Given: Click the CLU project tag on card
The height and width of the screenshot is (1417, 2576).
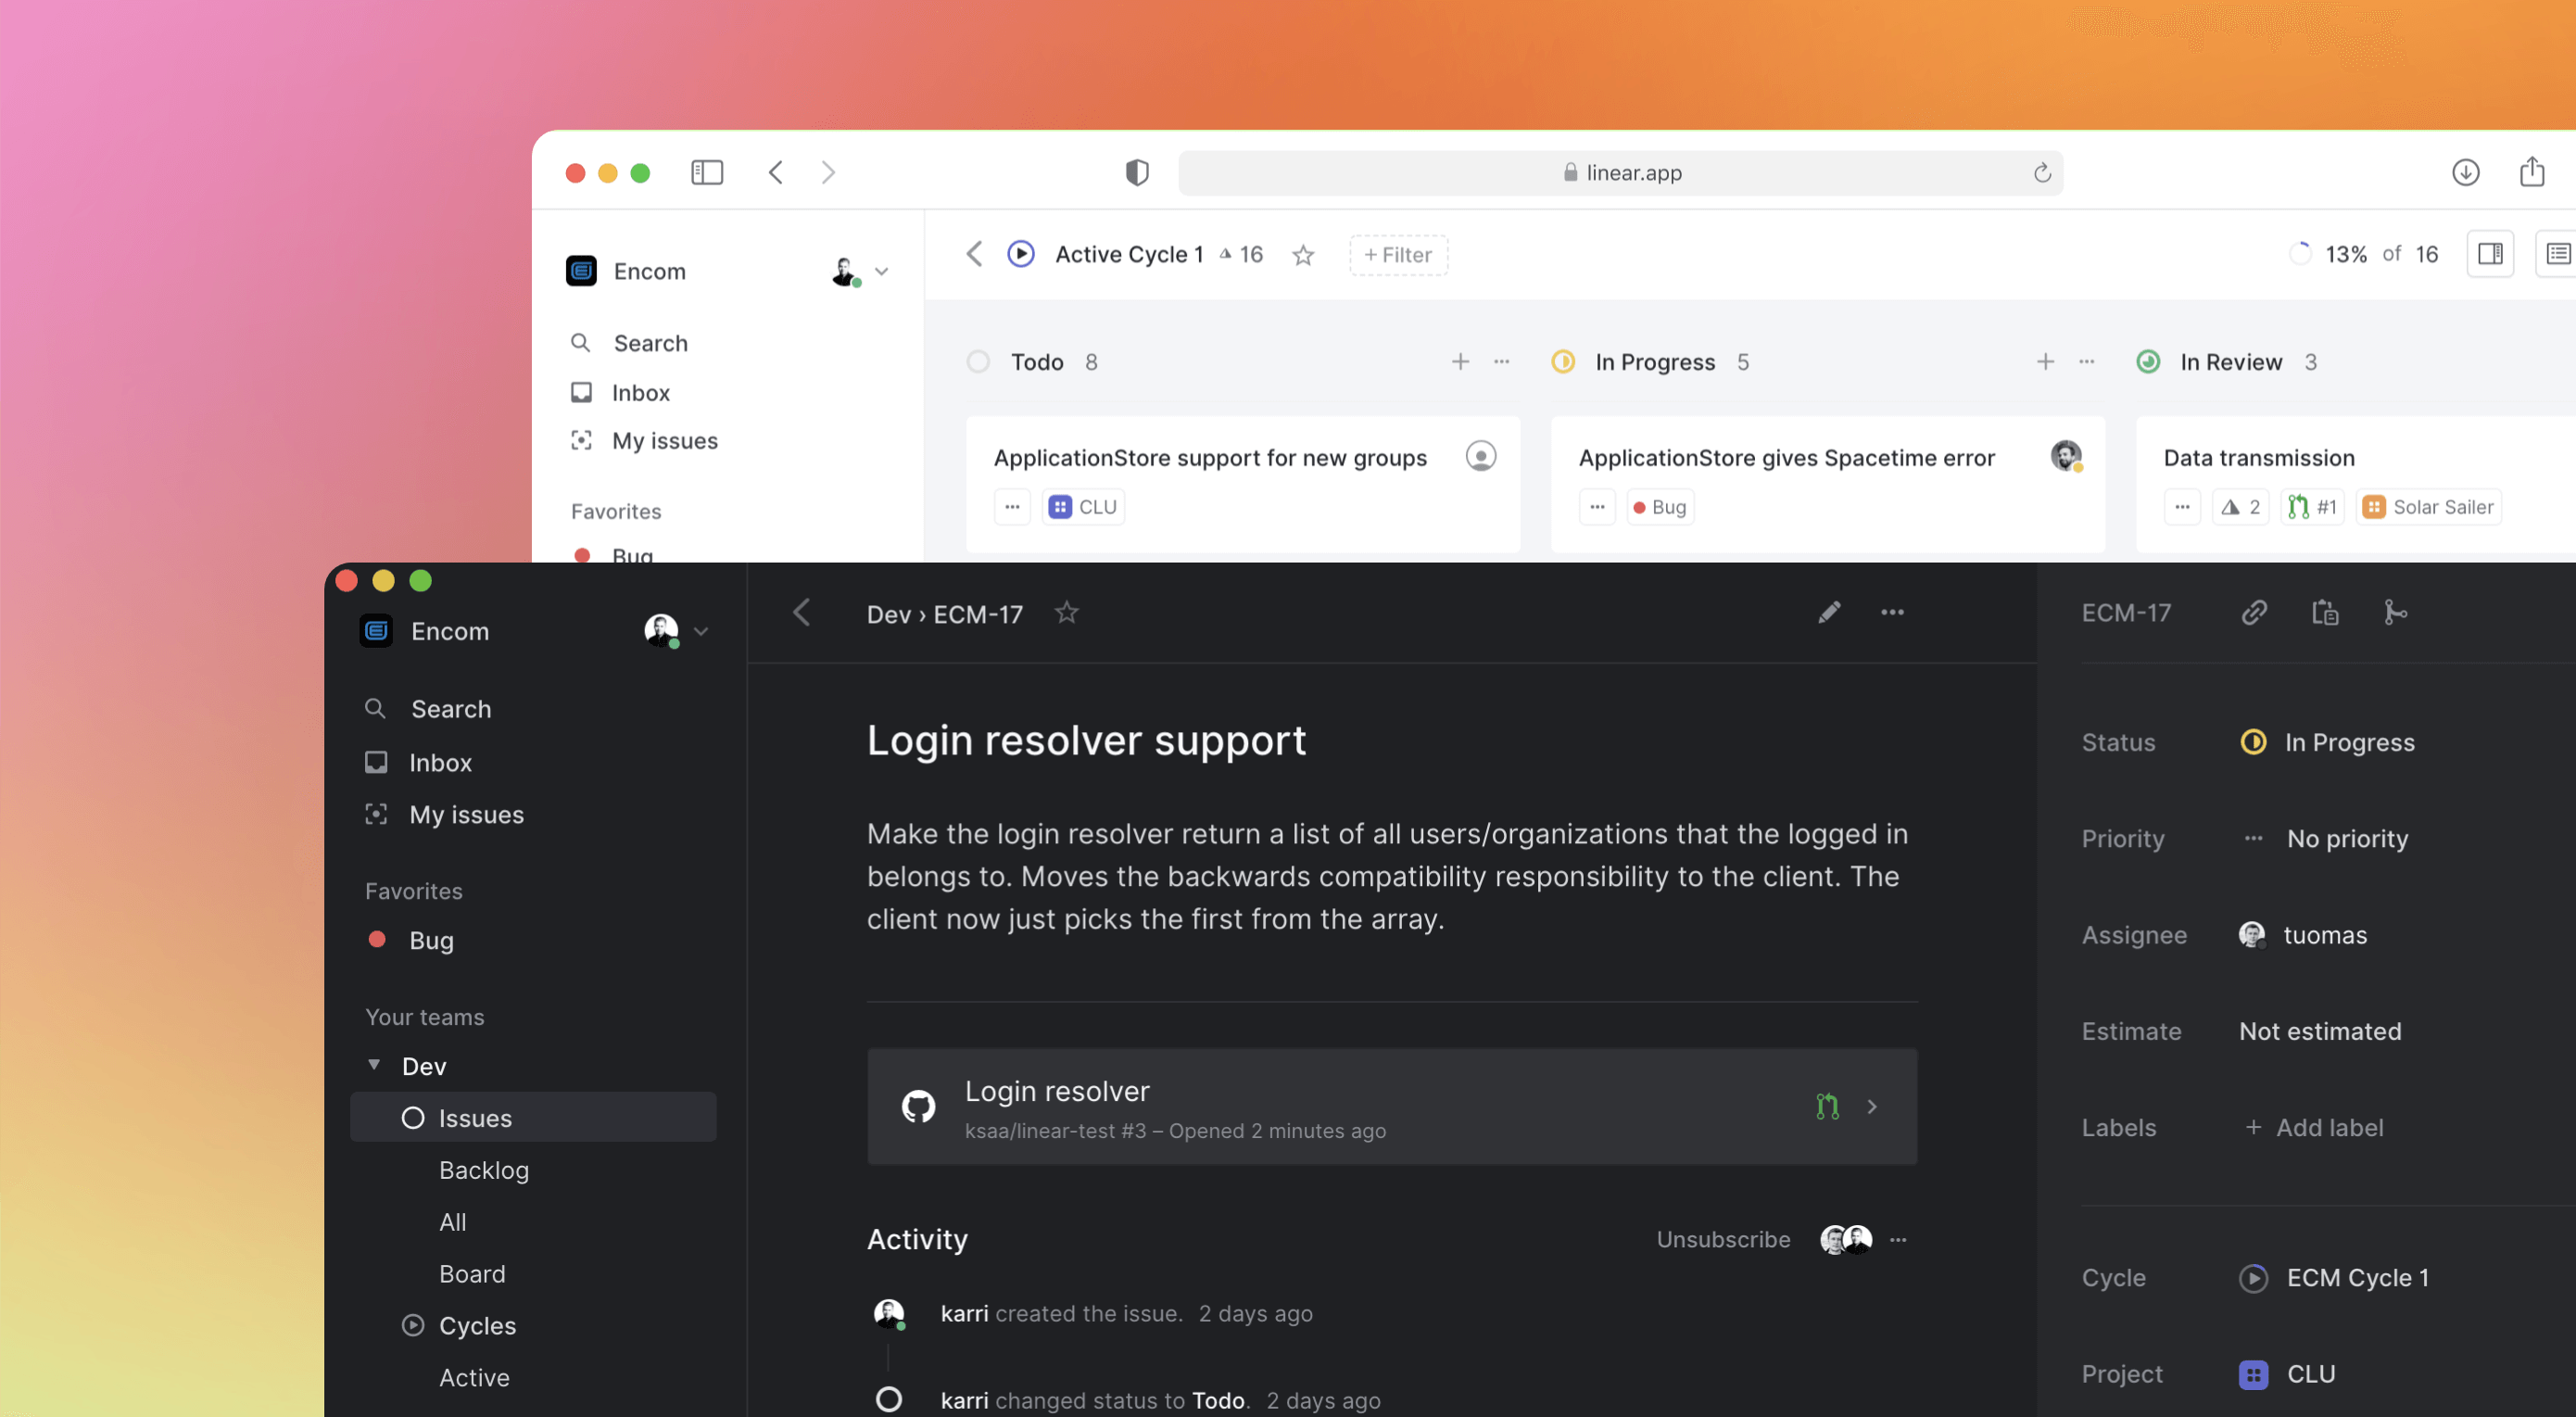Looking at the screenshot, I should click(x=1083, y=507).
